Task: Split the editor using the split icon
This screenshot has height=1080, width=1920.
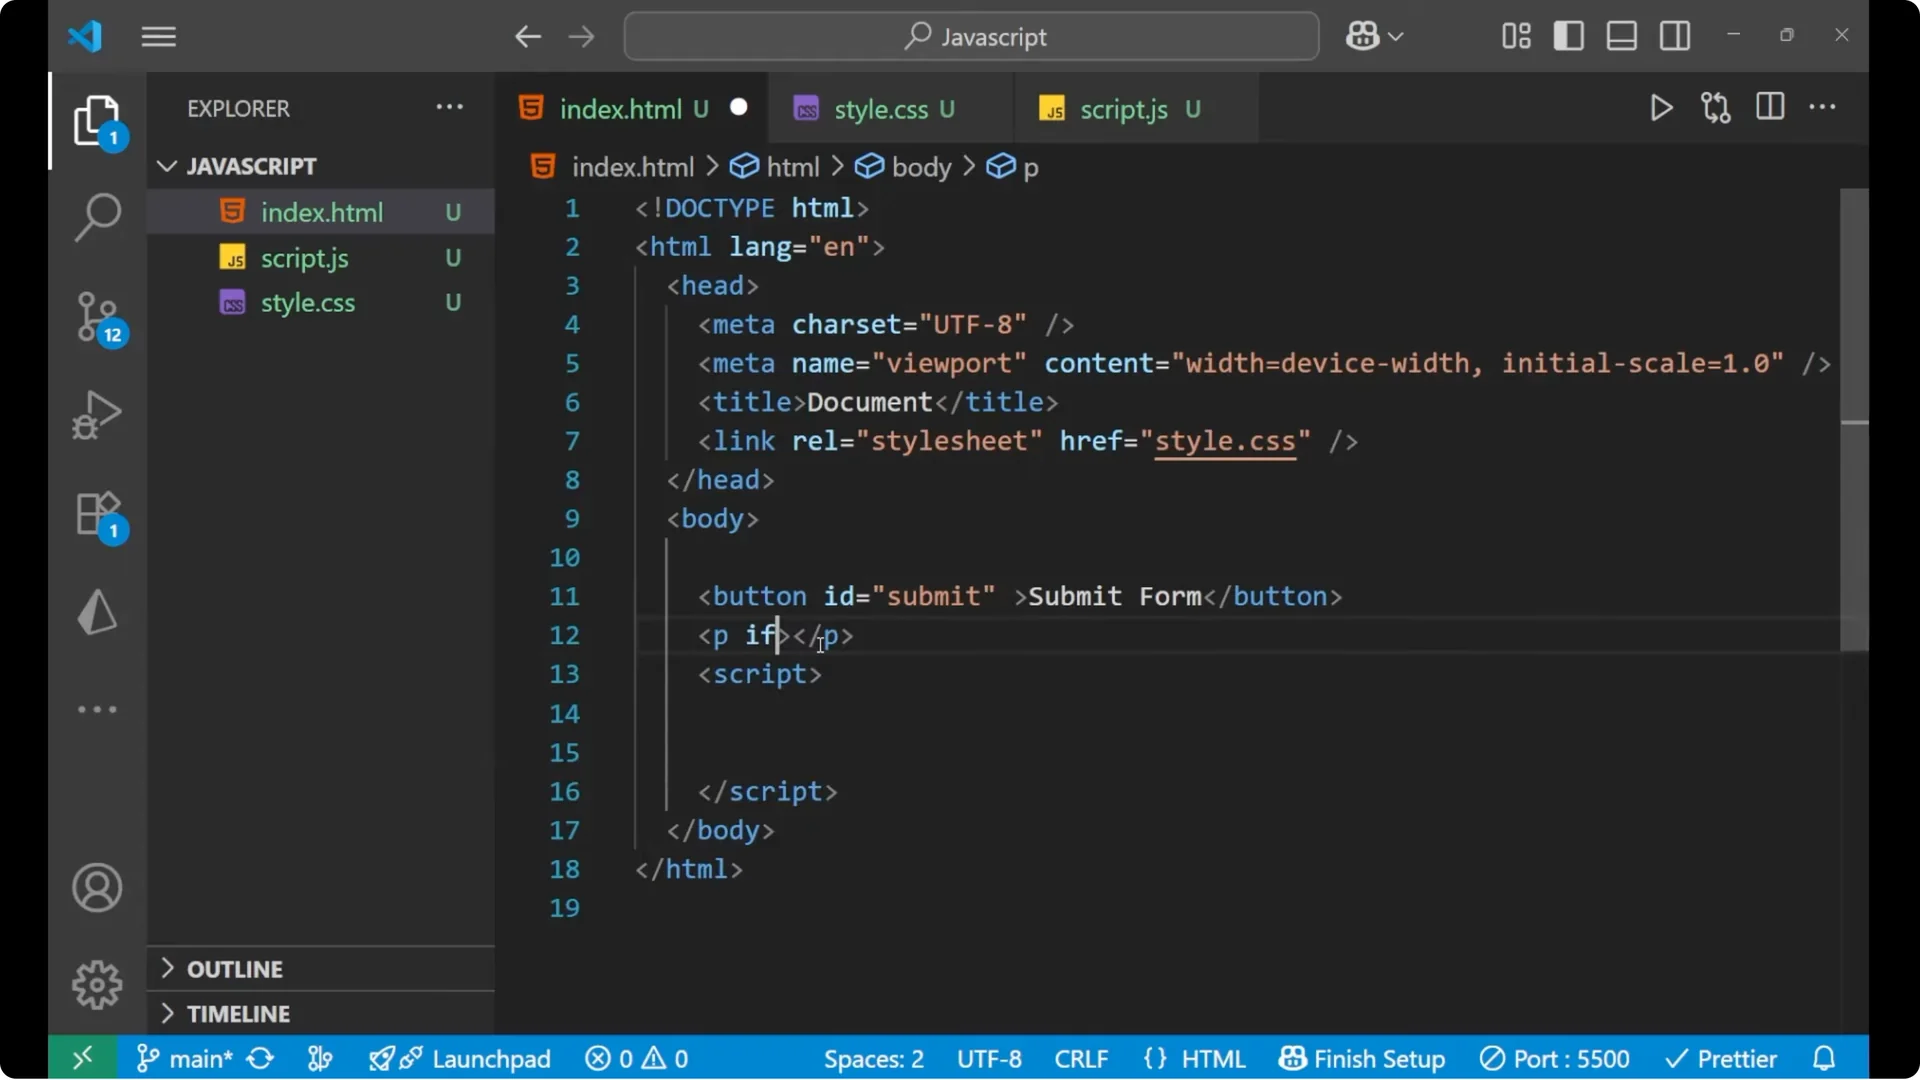Action: (x=1770, y=107)
